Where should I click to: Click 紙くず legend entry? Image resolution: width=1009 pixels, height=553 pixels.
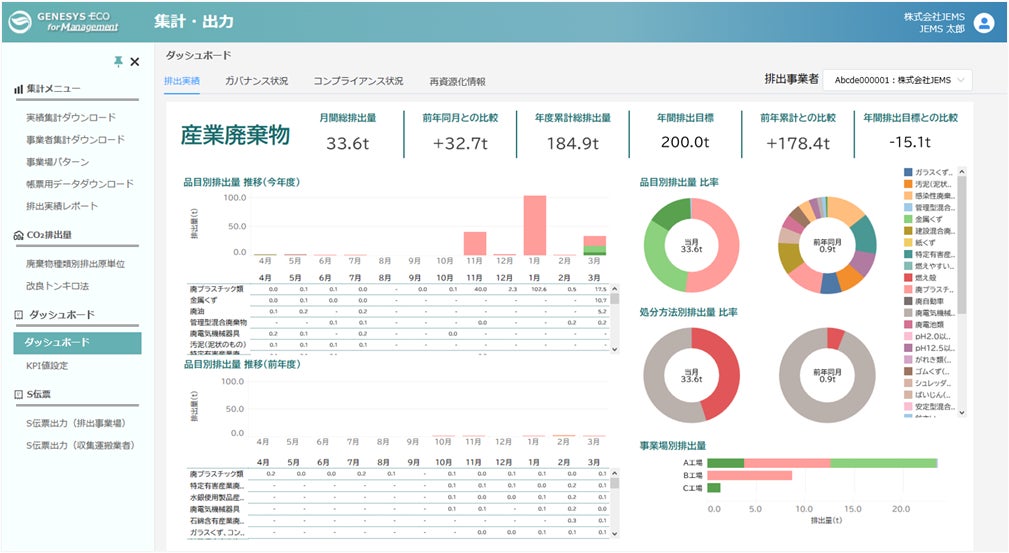coord(920,243)
